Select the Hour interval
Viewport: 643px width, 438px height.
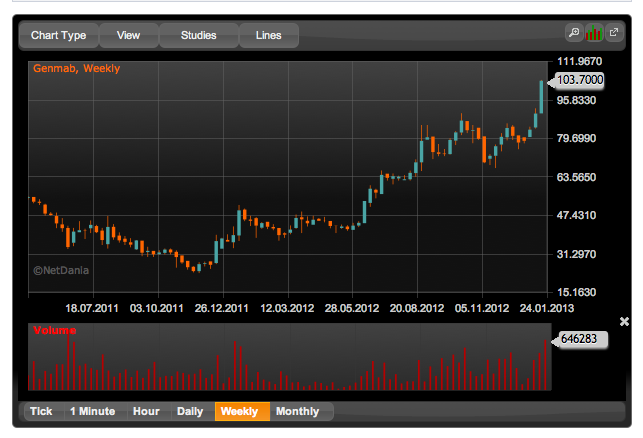pyautogui.click(x=146, y=411)
